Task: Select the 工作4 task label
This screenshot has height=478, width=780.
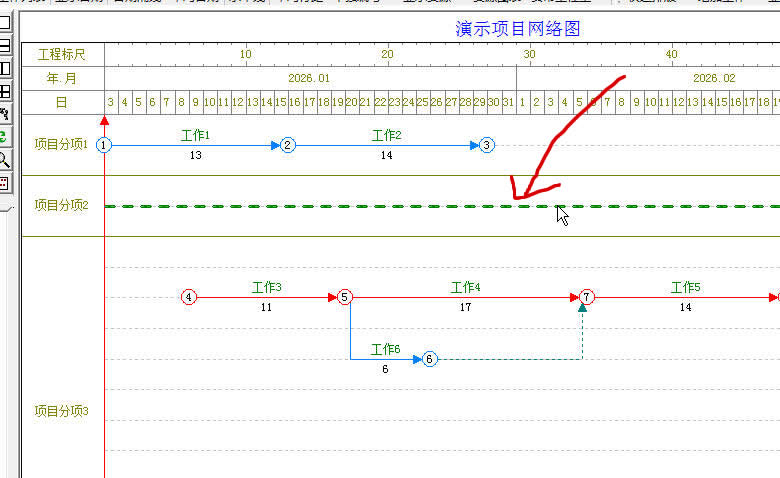Action: click(465, 287)
